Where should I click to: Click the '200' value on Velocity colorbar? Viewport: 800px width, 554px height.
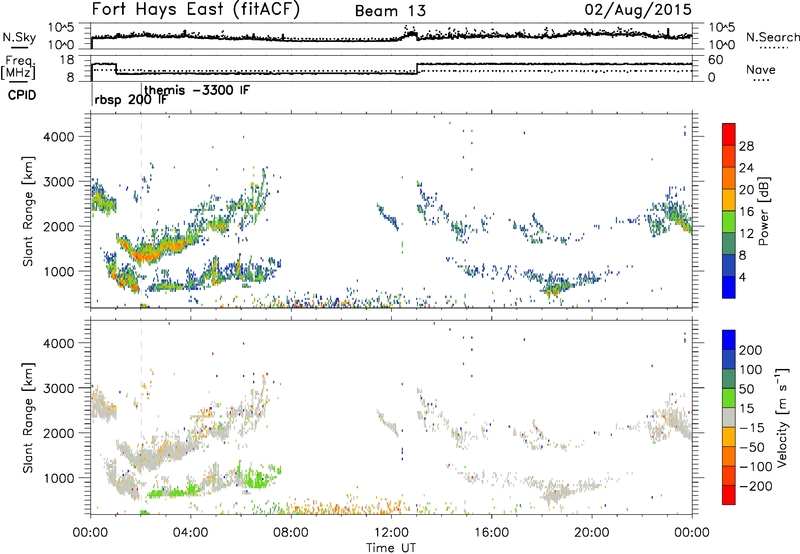(751, 350)
